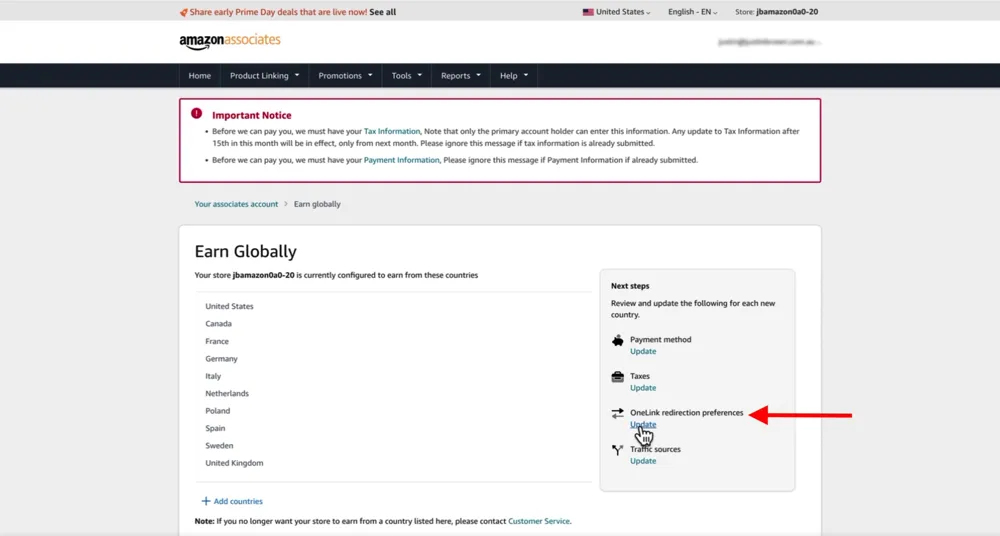
Task: Click the United States flag icon
Action: pos(588,12)
